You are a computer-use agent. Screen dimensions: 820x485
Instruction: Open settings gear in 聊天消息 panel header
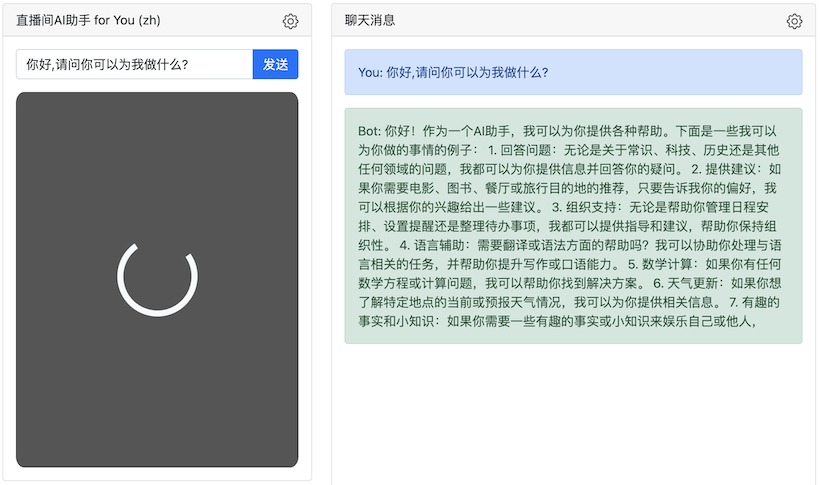(x=794, y=21)
